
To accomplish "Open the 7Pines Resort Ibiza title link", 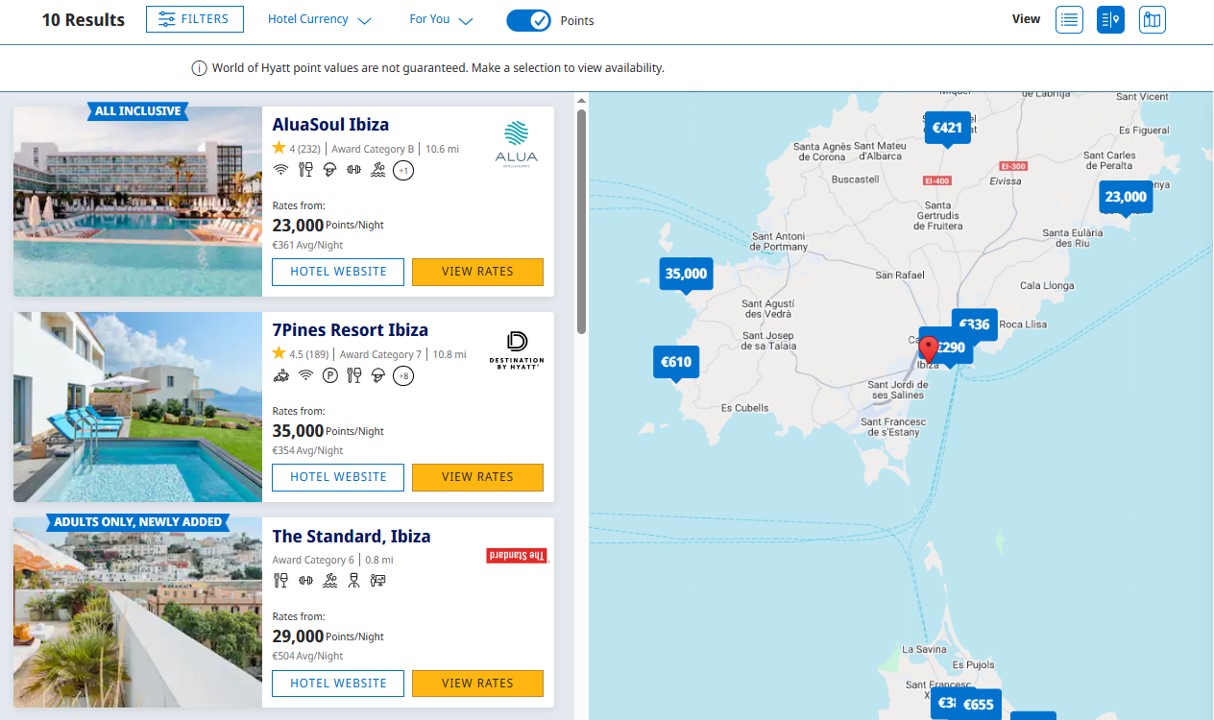I will click(350, 330).
